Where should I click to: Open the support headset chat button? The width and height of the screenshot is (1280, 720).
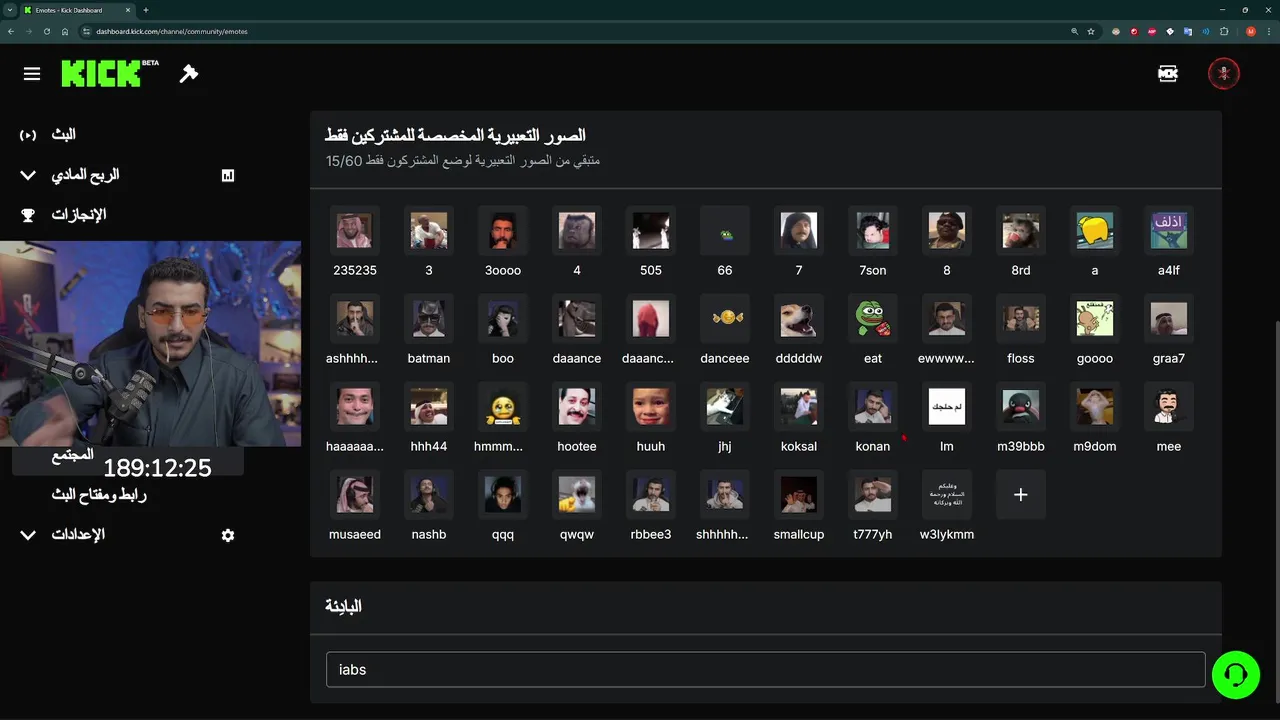point(1236,674)
